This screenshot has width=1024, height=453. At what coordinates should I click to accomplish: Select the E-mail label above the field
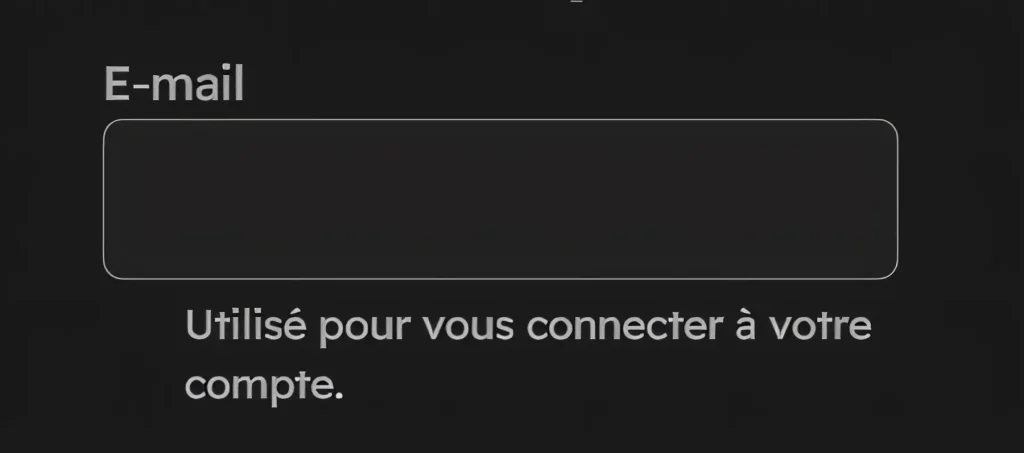pos(174,84)
